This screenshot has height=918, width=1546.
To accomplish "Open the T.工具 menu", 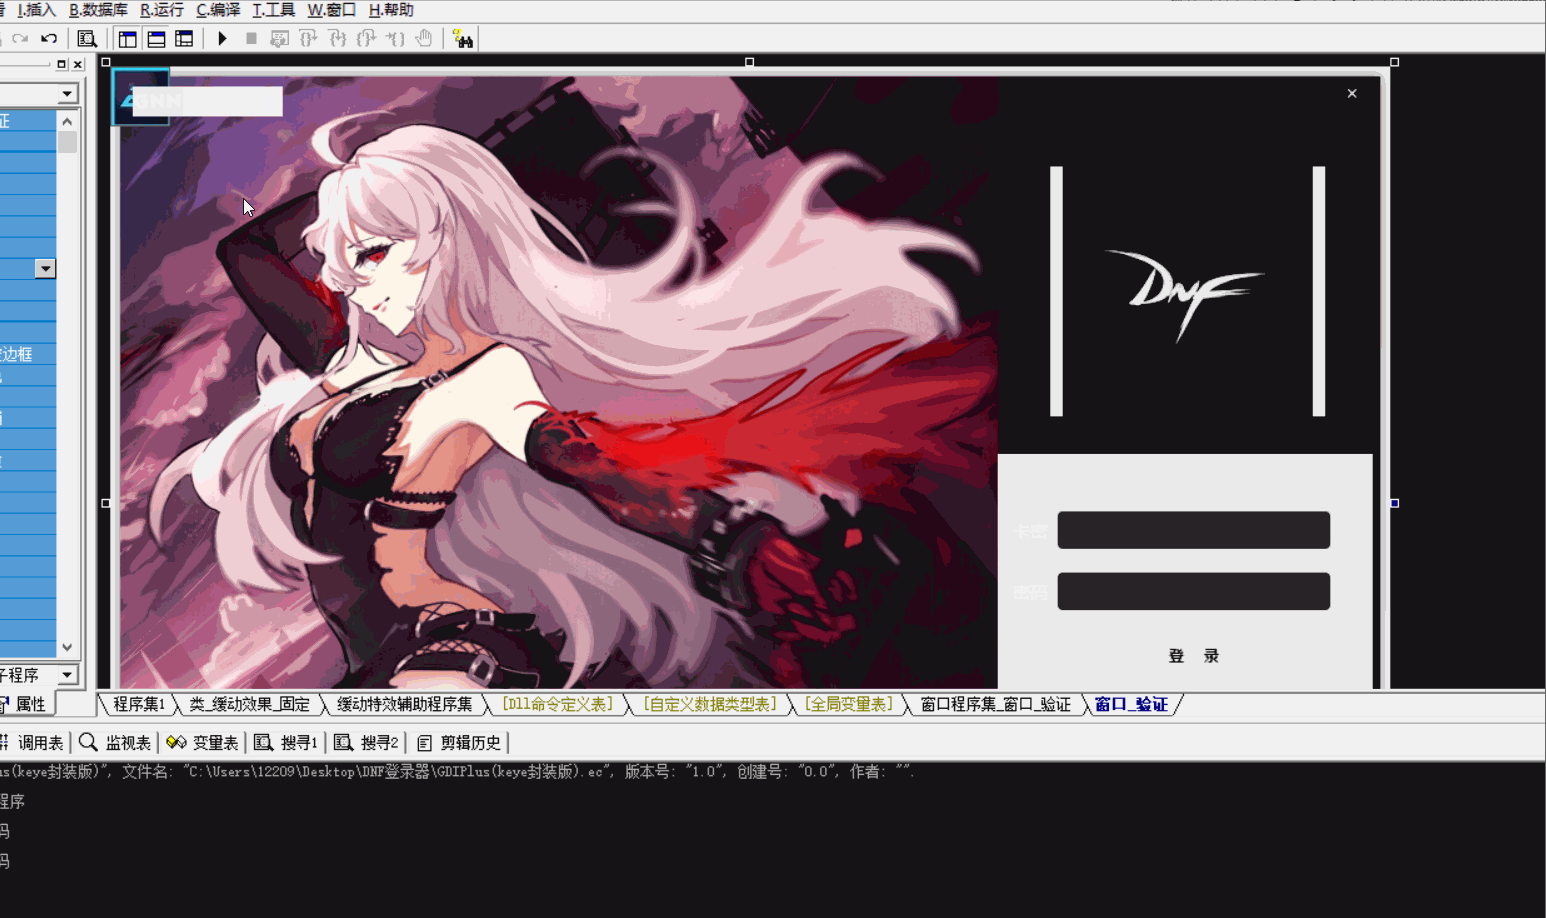I will (x=273, y=10).
